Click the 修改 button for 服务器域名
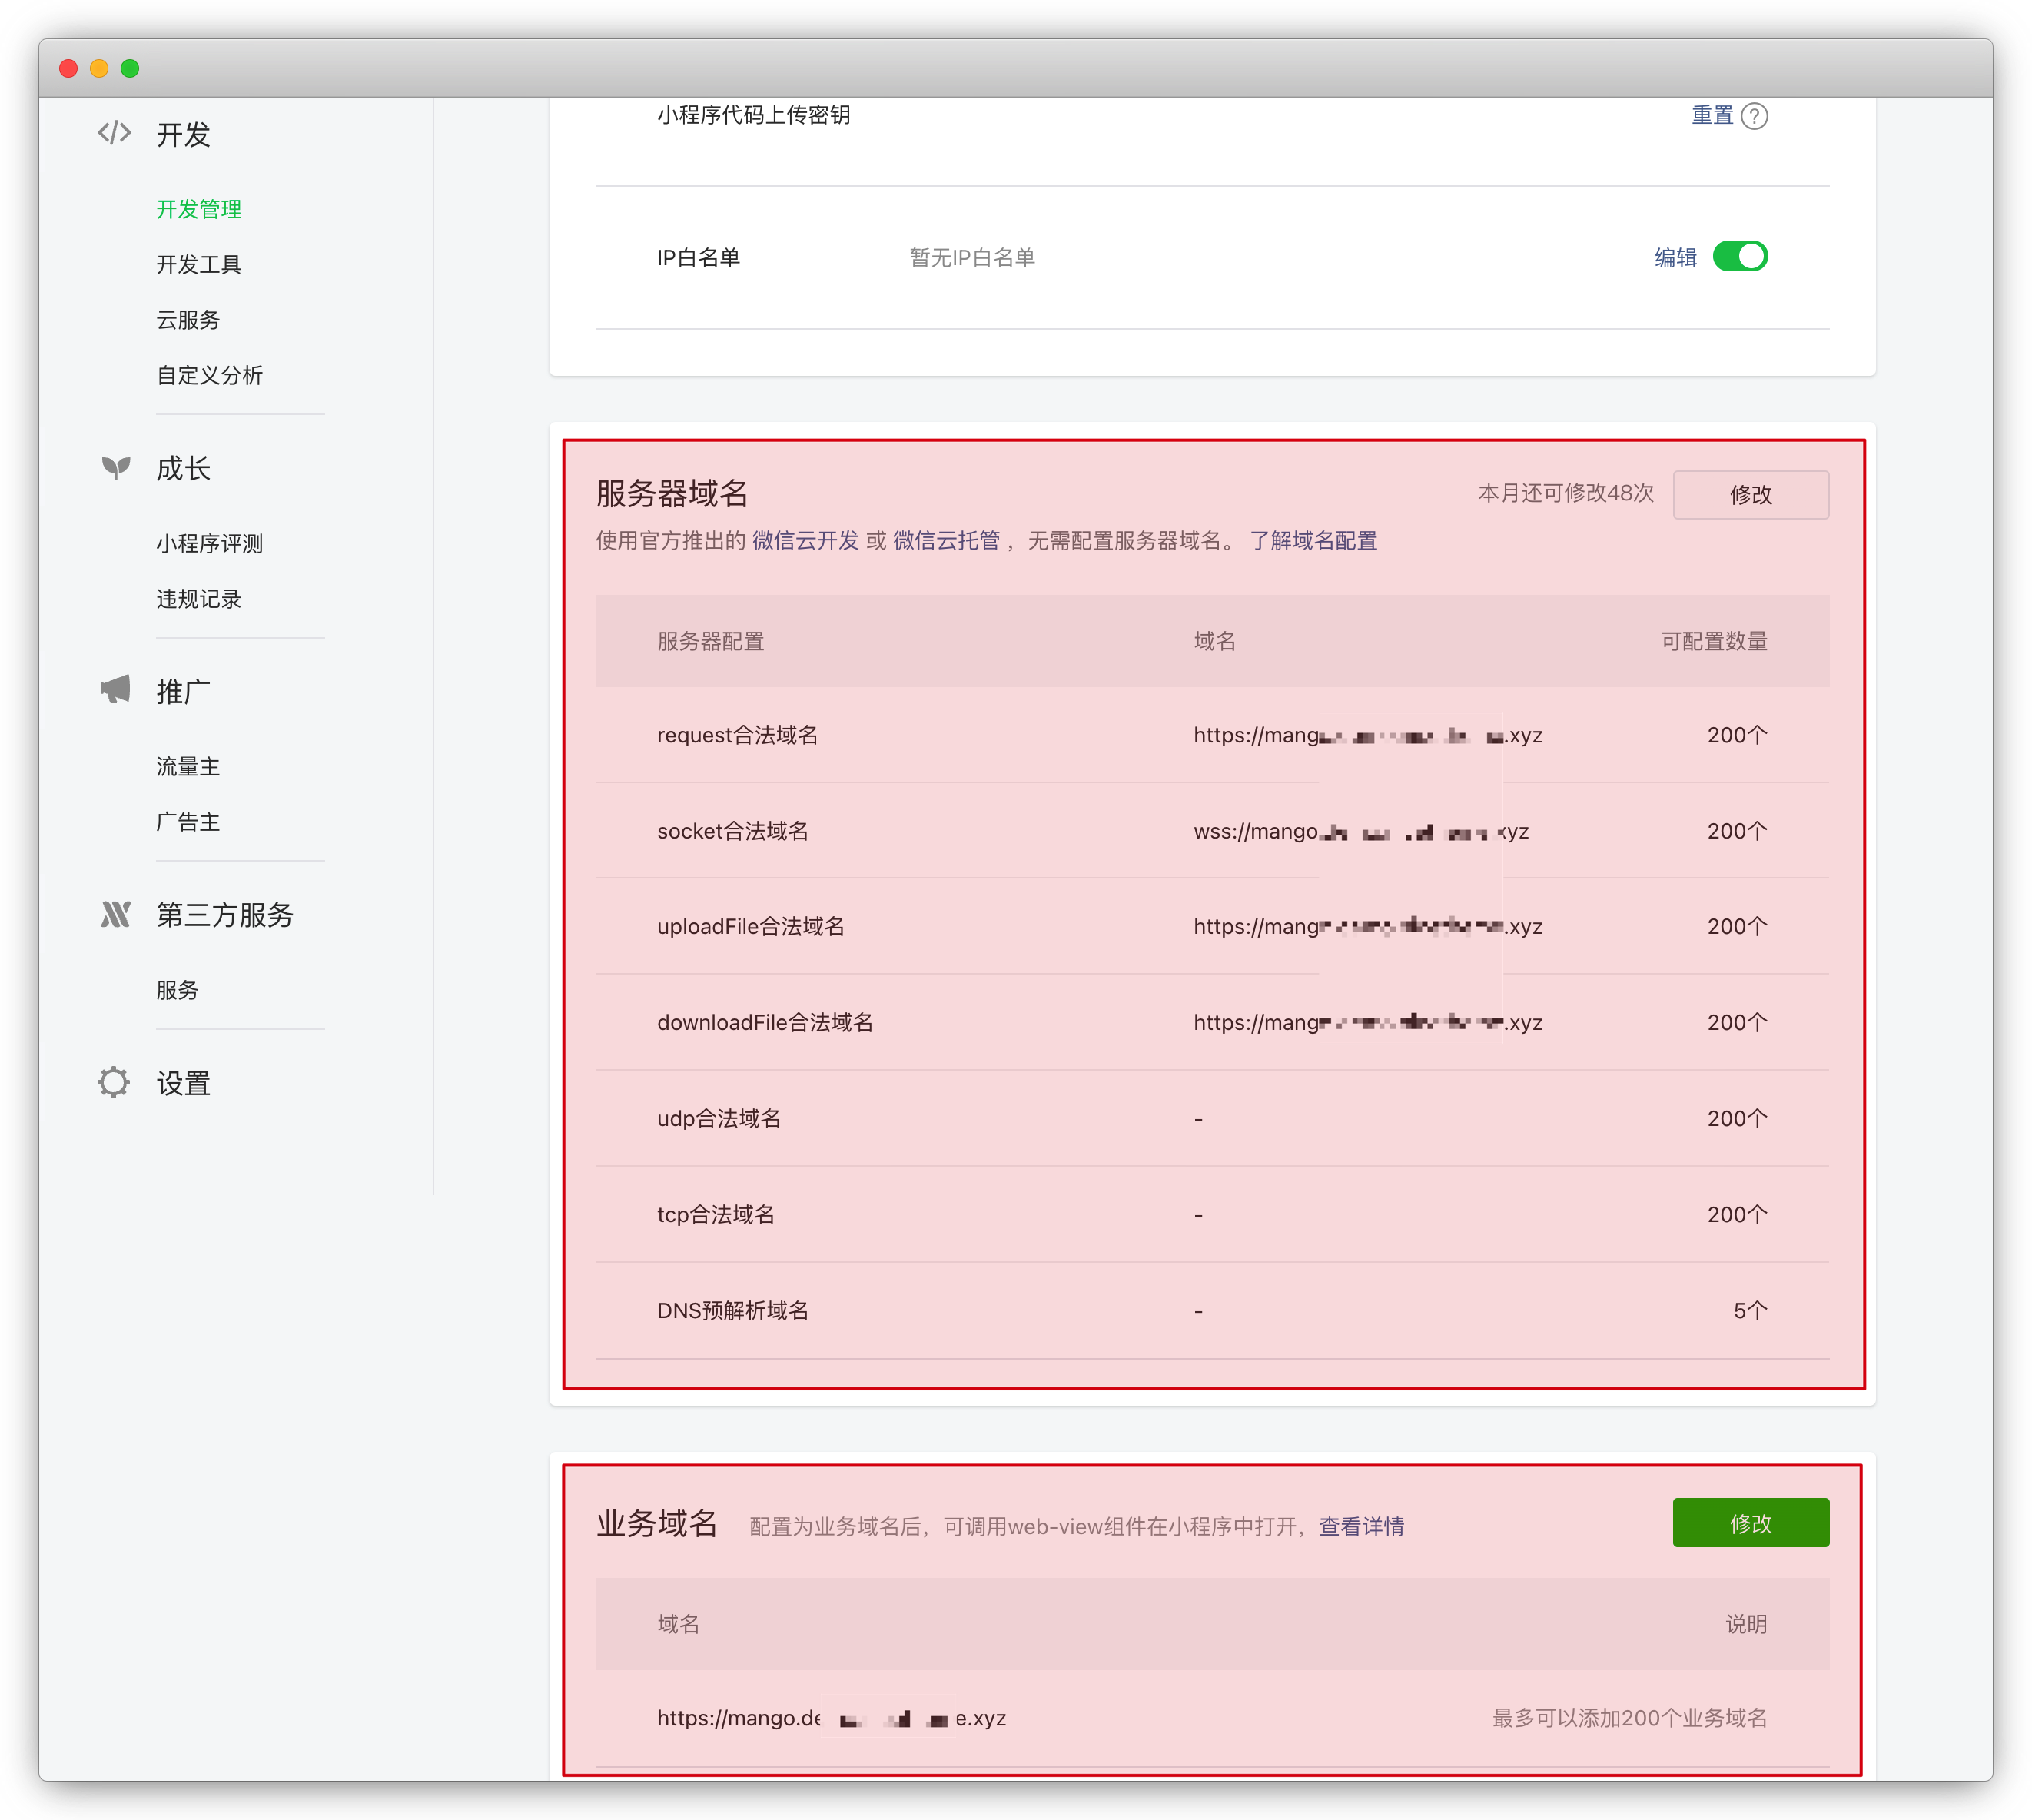Screen dimensions: 2032x1820 click(1751, 494)
